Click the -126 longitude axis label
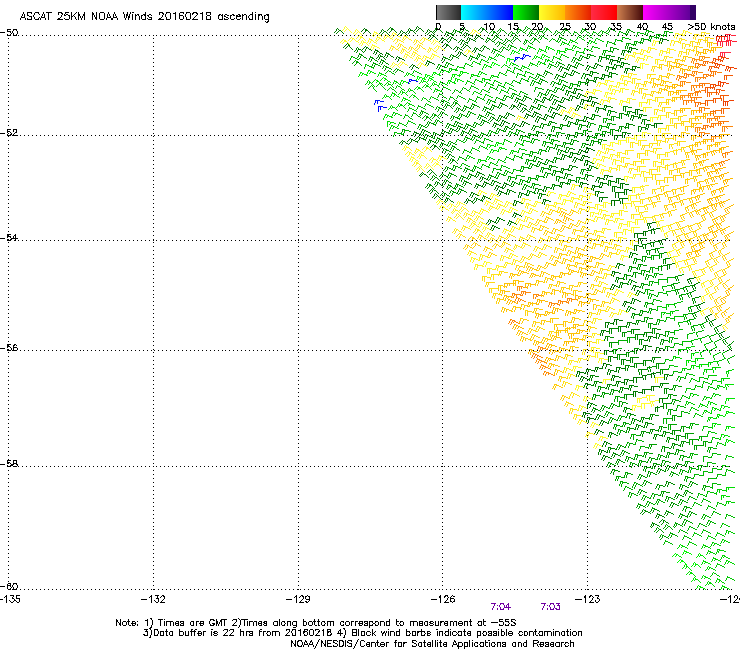Viewport: 740px width, 650px height. (x=443, y=599)
